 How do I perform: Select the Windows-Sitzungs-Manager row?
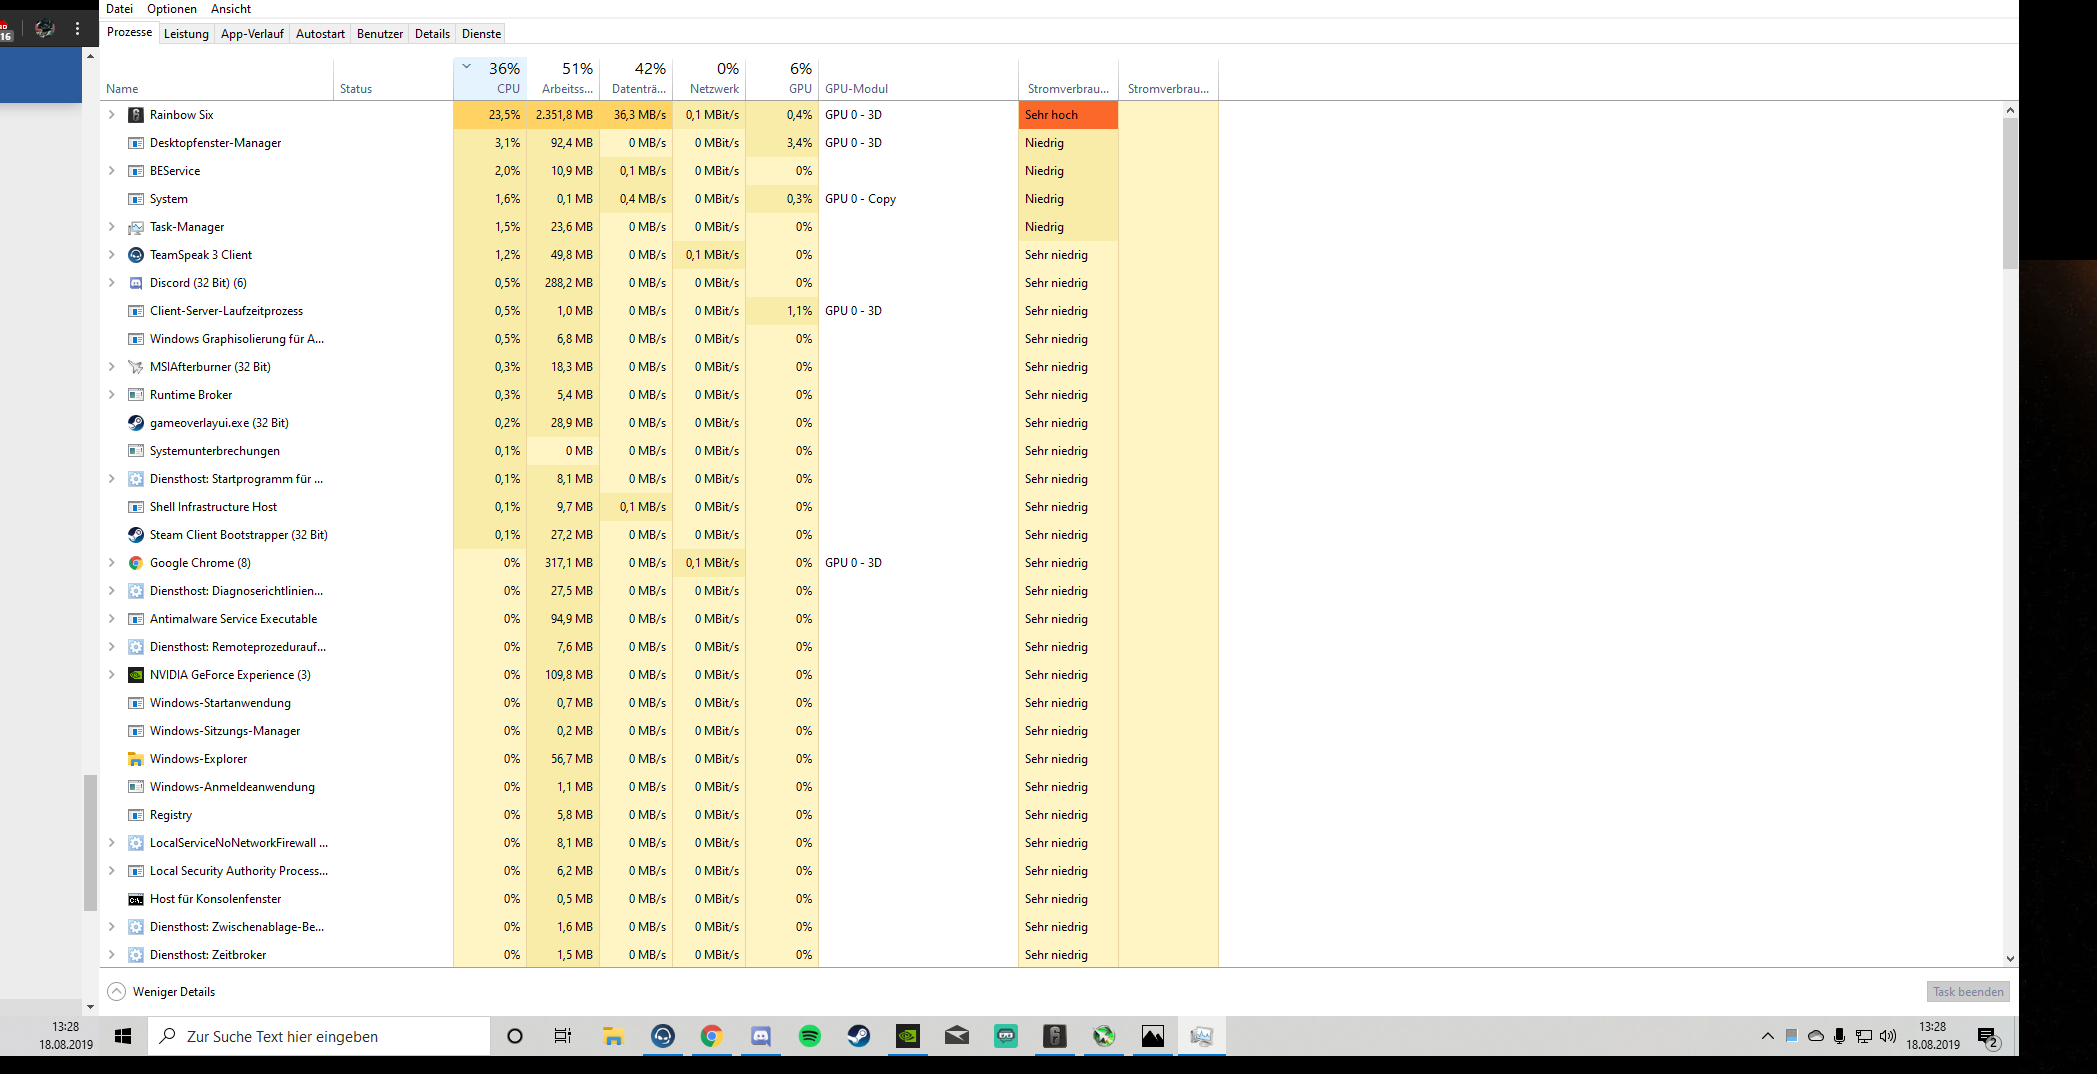click(660, 731)
